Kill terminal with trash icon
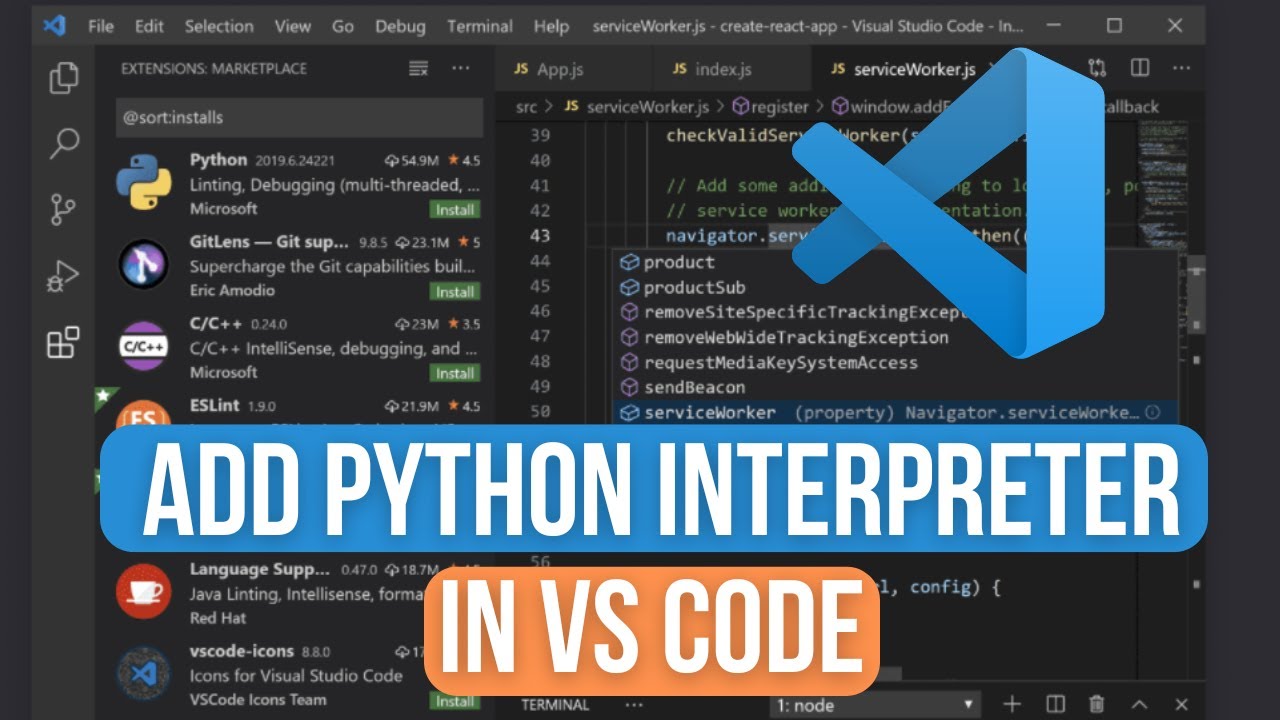Screen dimensions: 1280x720 tap(1097, 704)
